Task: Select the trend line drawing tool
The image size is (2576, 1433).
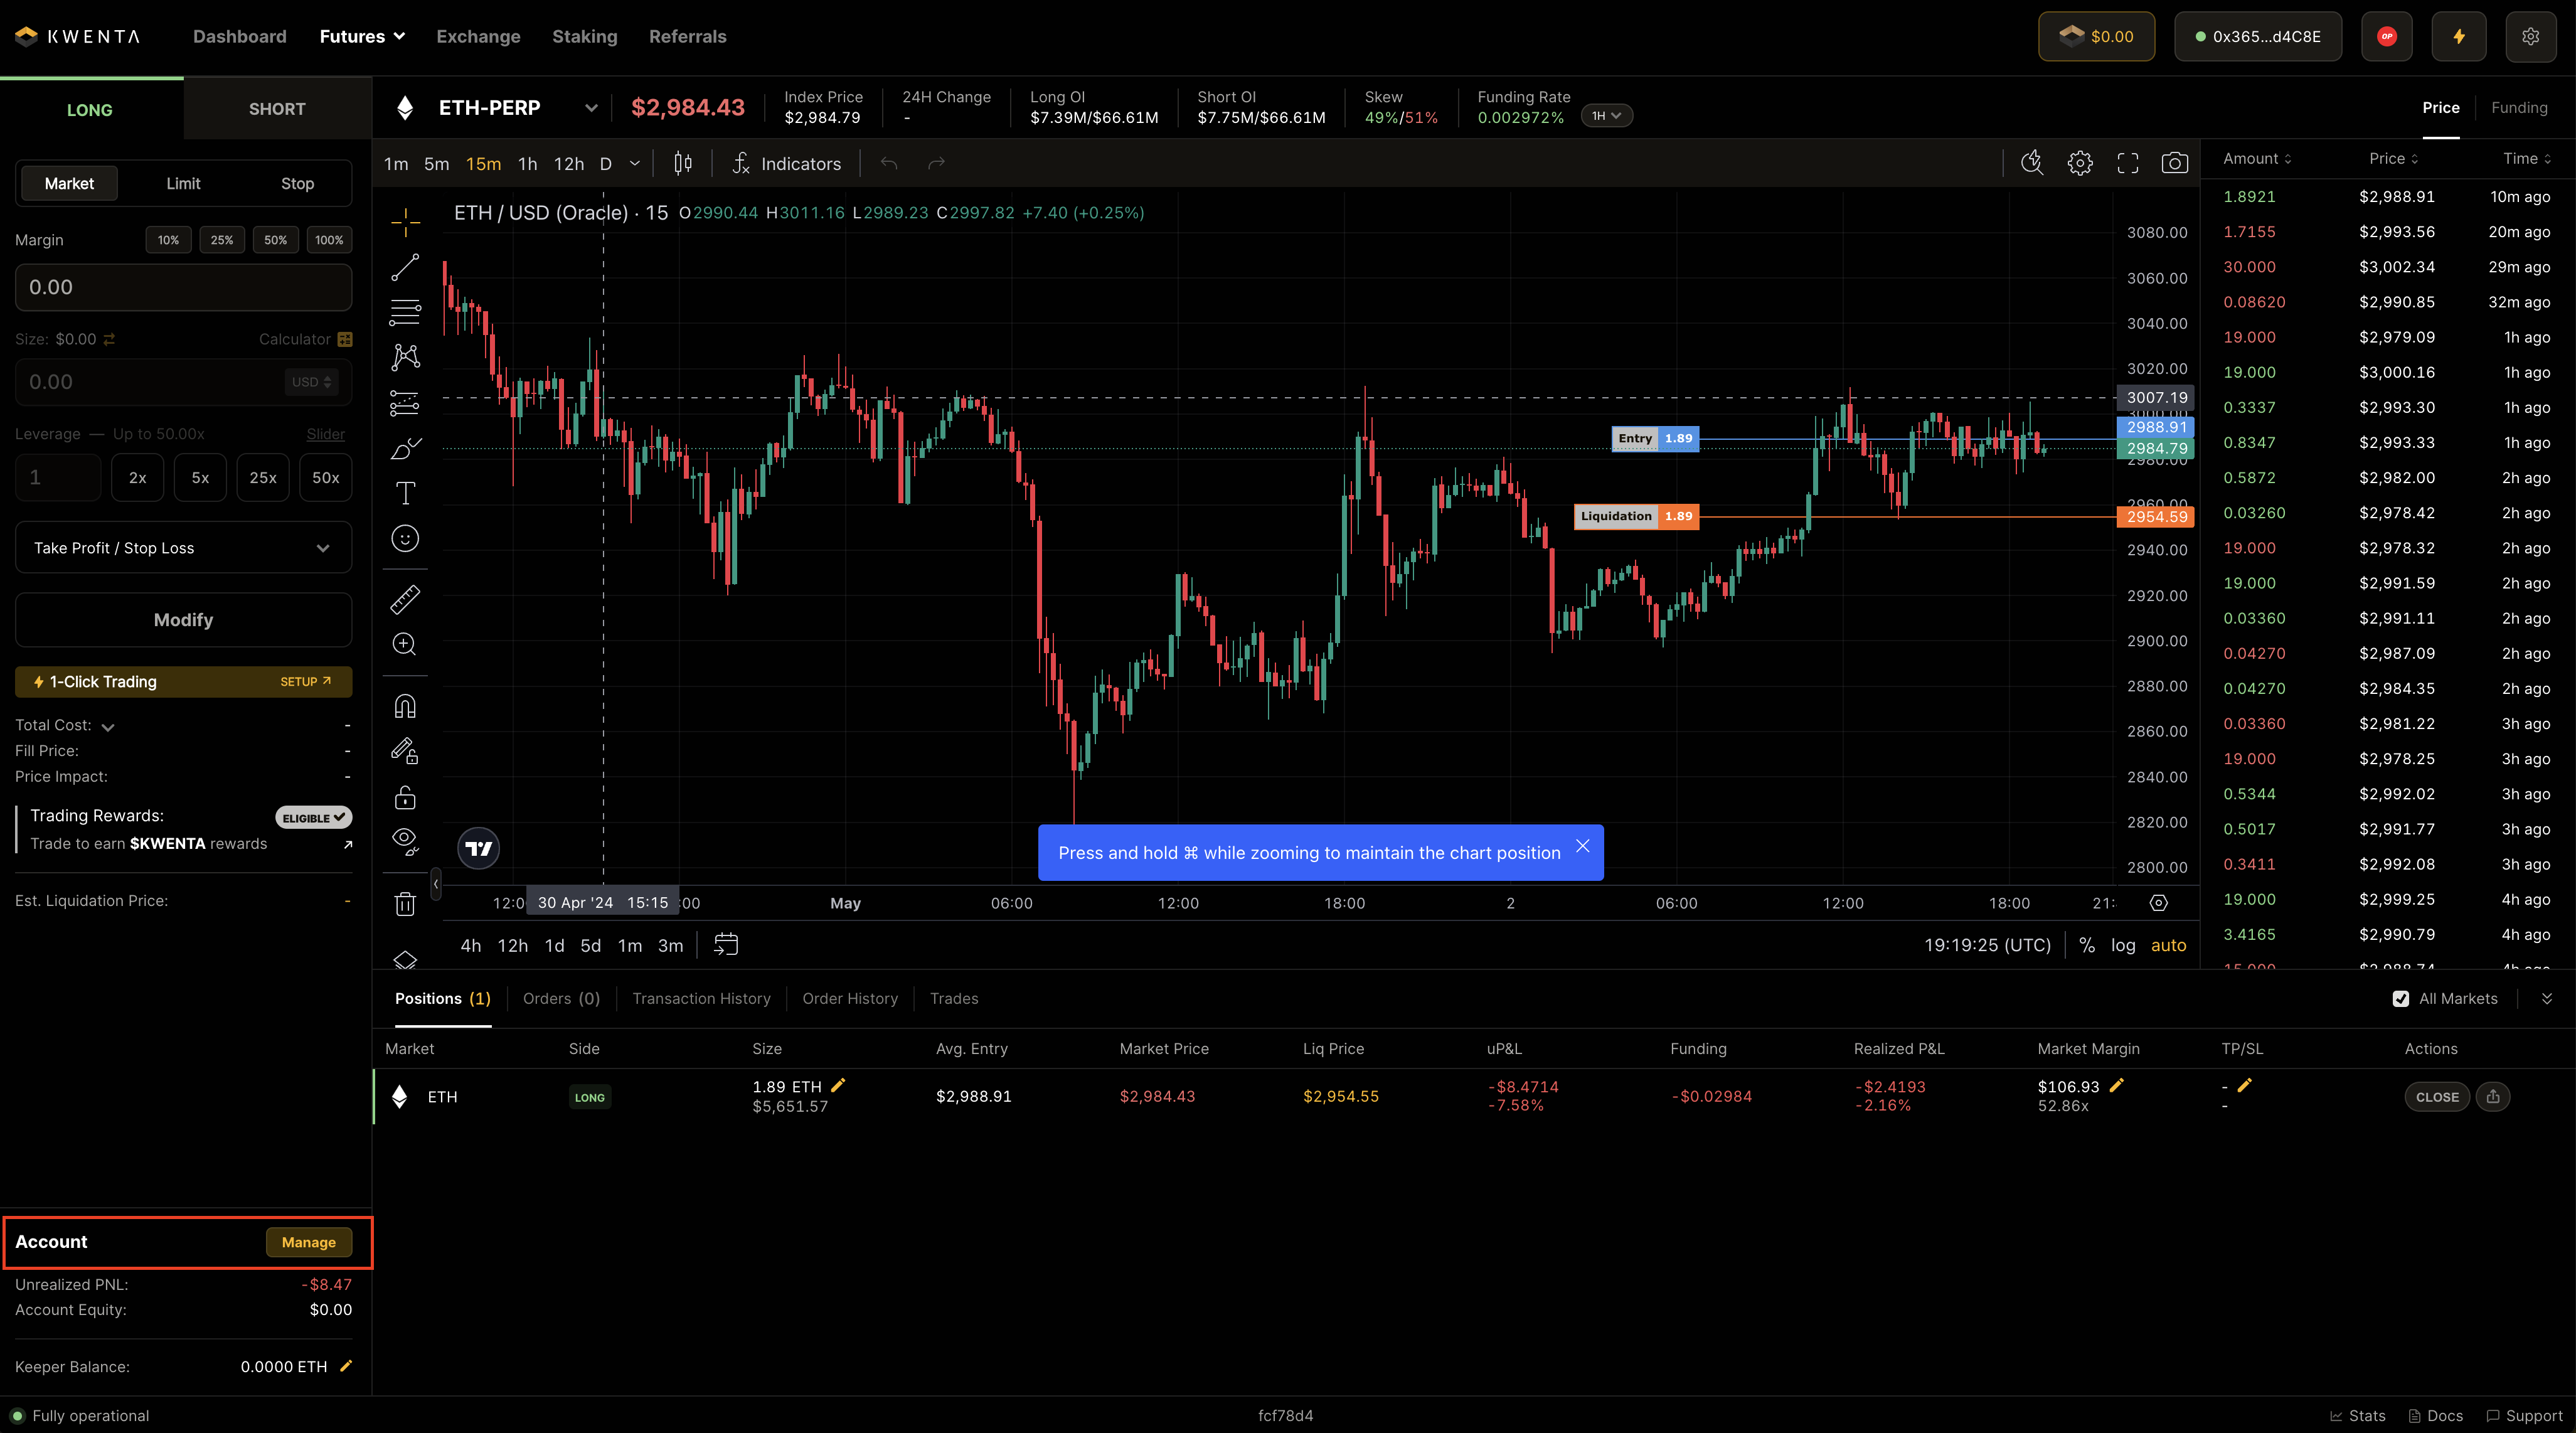Action: 405,267
